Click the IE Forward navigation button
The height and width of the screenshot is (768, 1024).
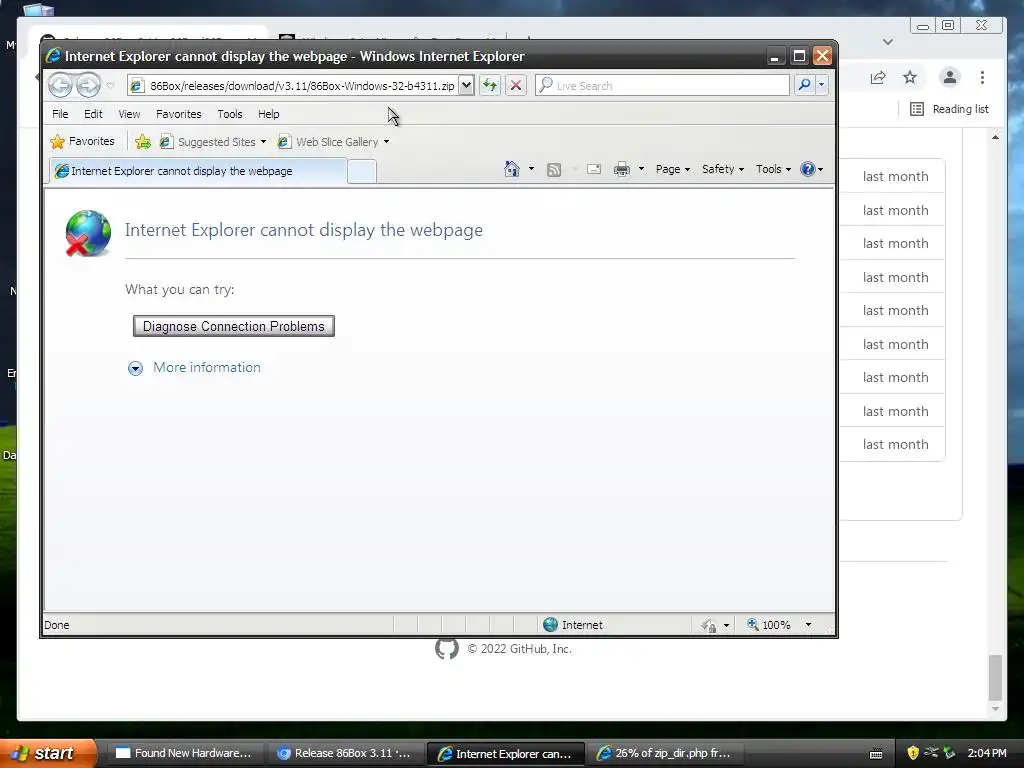tap(88, 85)
